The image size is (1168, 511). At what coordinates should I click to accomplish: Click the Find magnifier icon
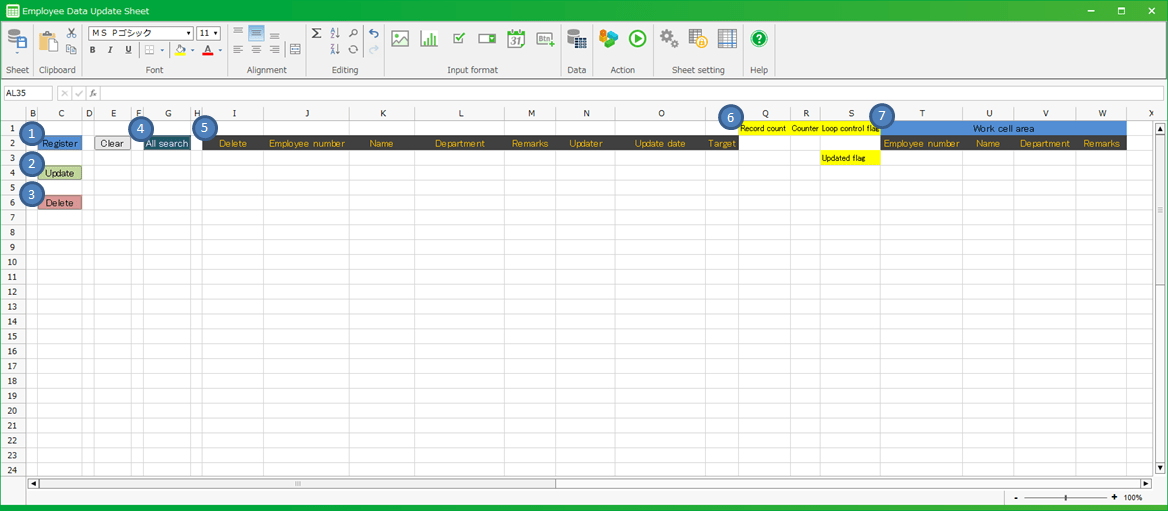(x=353, y=34)
